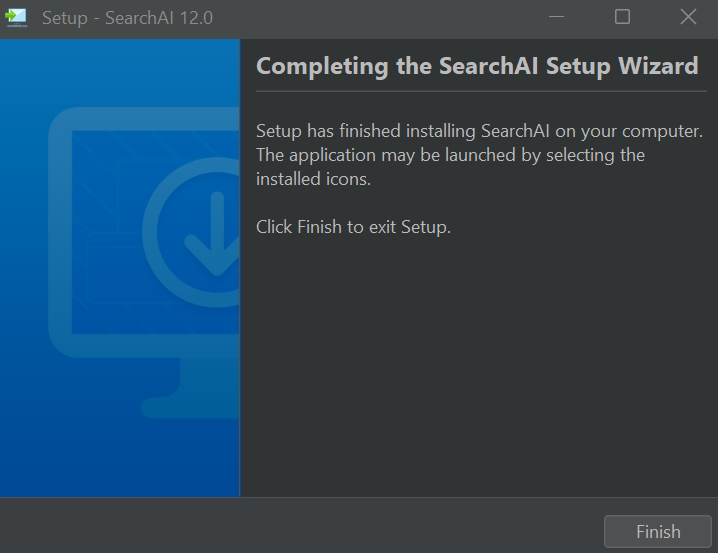The height and width of the screenshot is (553, 718).
Task: Click the "Click Finish to exit Setup." text
Action: [x=354, y=227]
